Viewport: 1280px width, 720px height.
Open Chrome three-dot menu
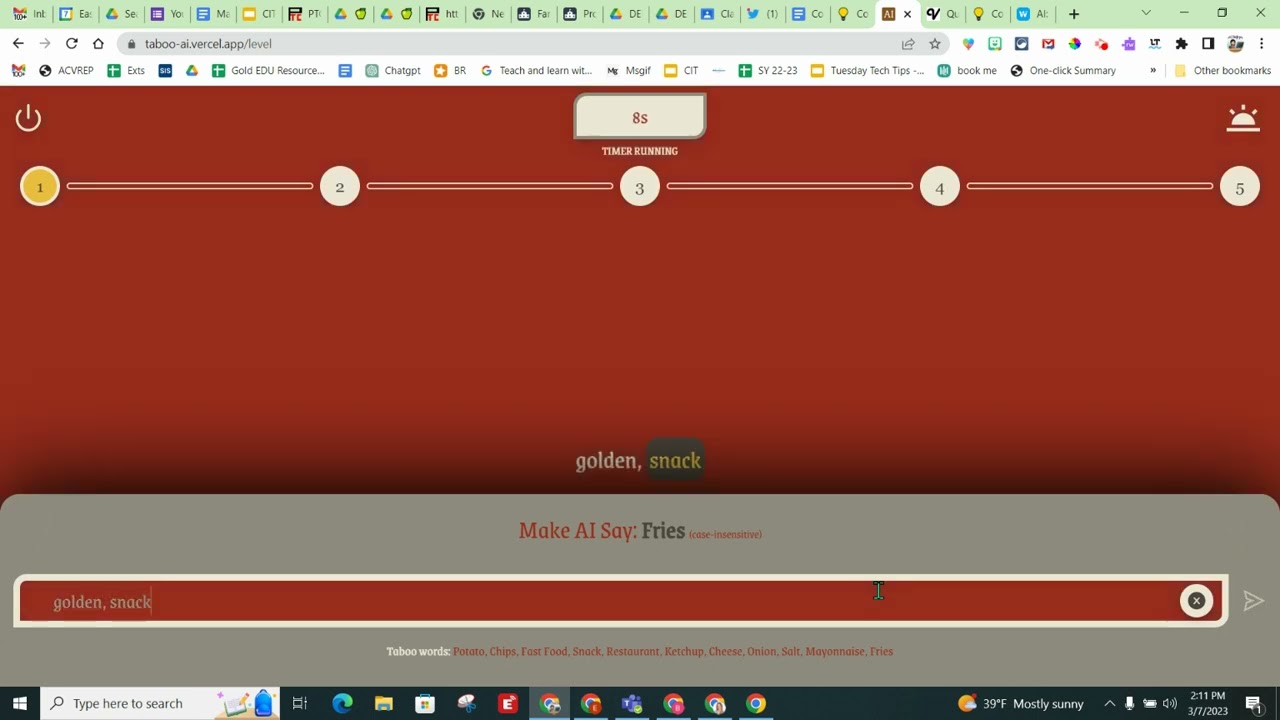[x=1262, y=44]
